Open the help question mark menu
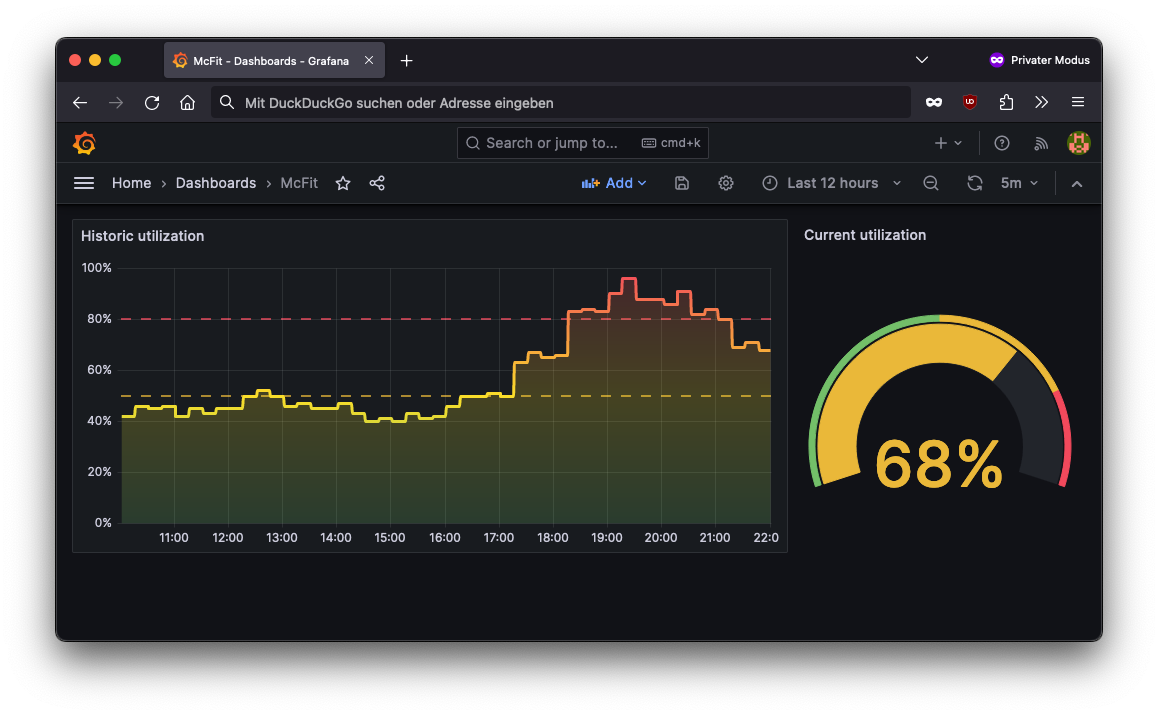This screenshot has height=715, width=1158. coord(1002,143)
